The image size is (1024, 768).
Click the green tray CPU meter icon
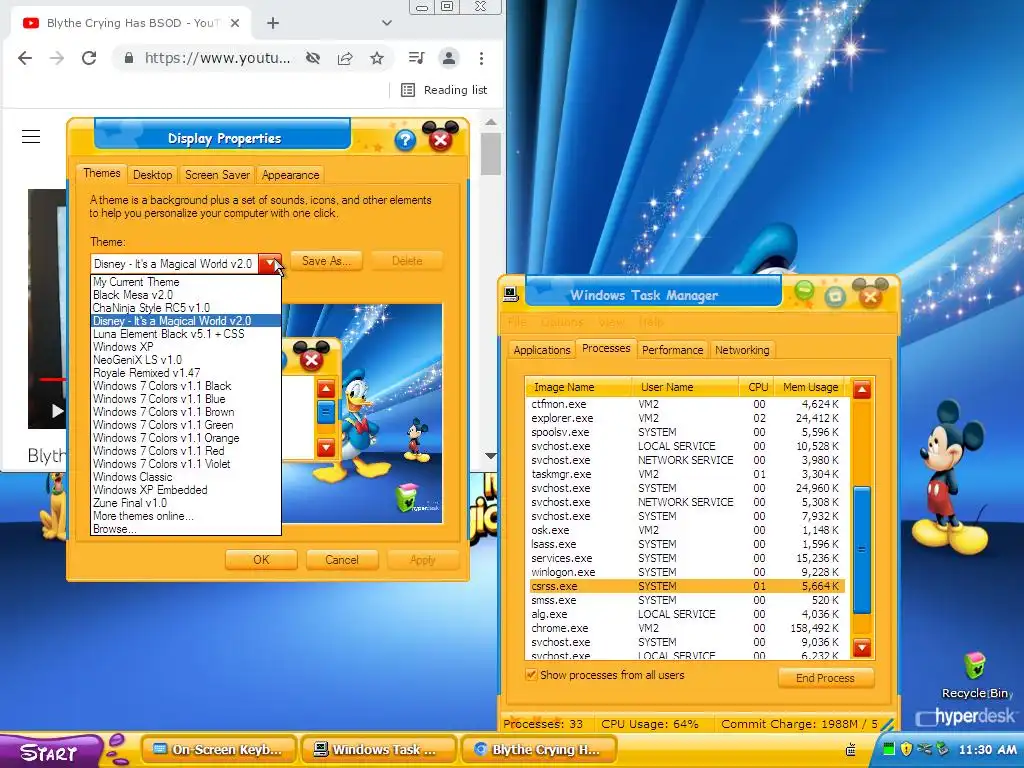(889, 749)
